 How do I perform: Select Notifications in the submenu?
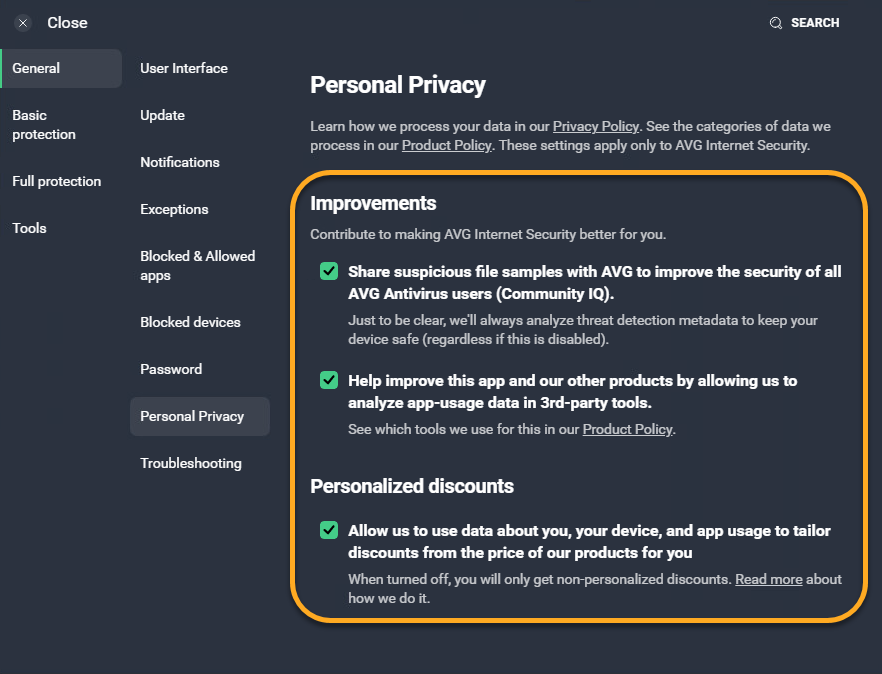(x=180, y=162)
